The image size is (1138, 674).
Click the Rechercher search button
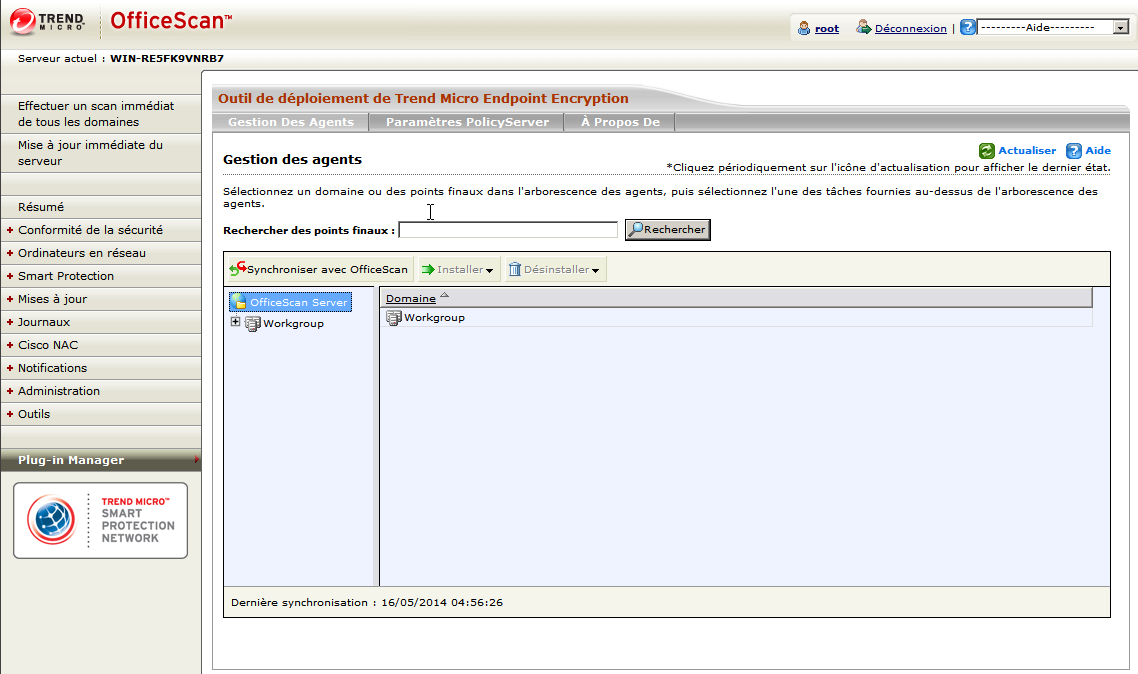coord(667,230)
